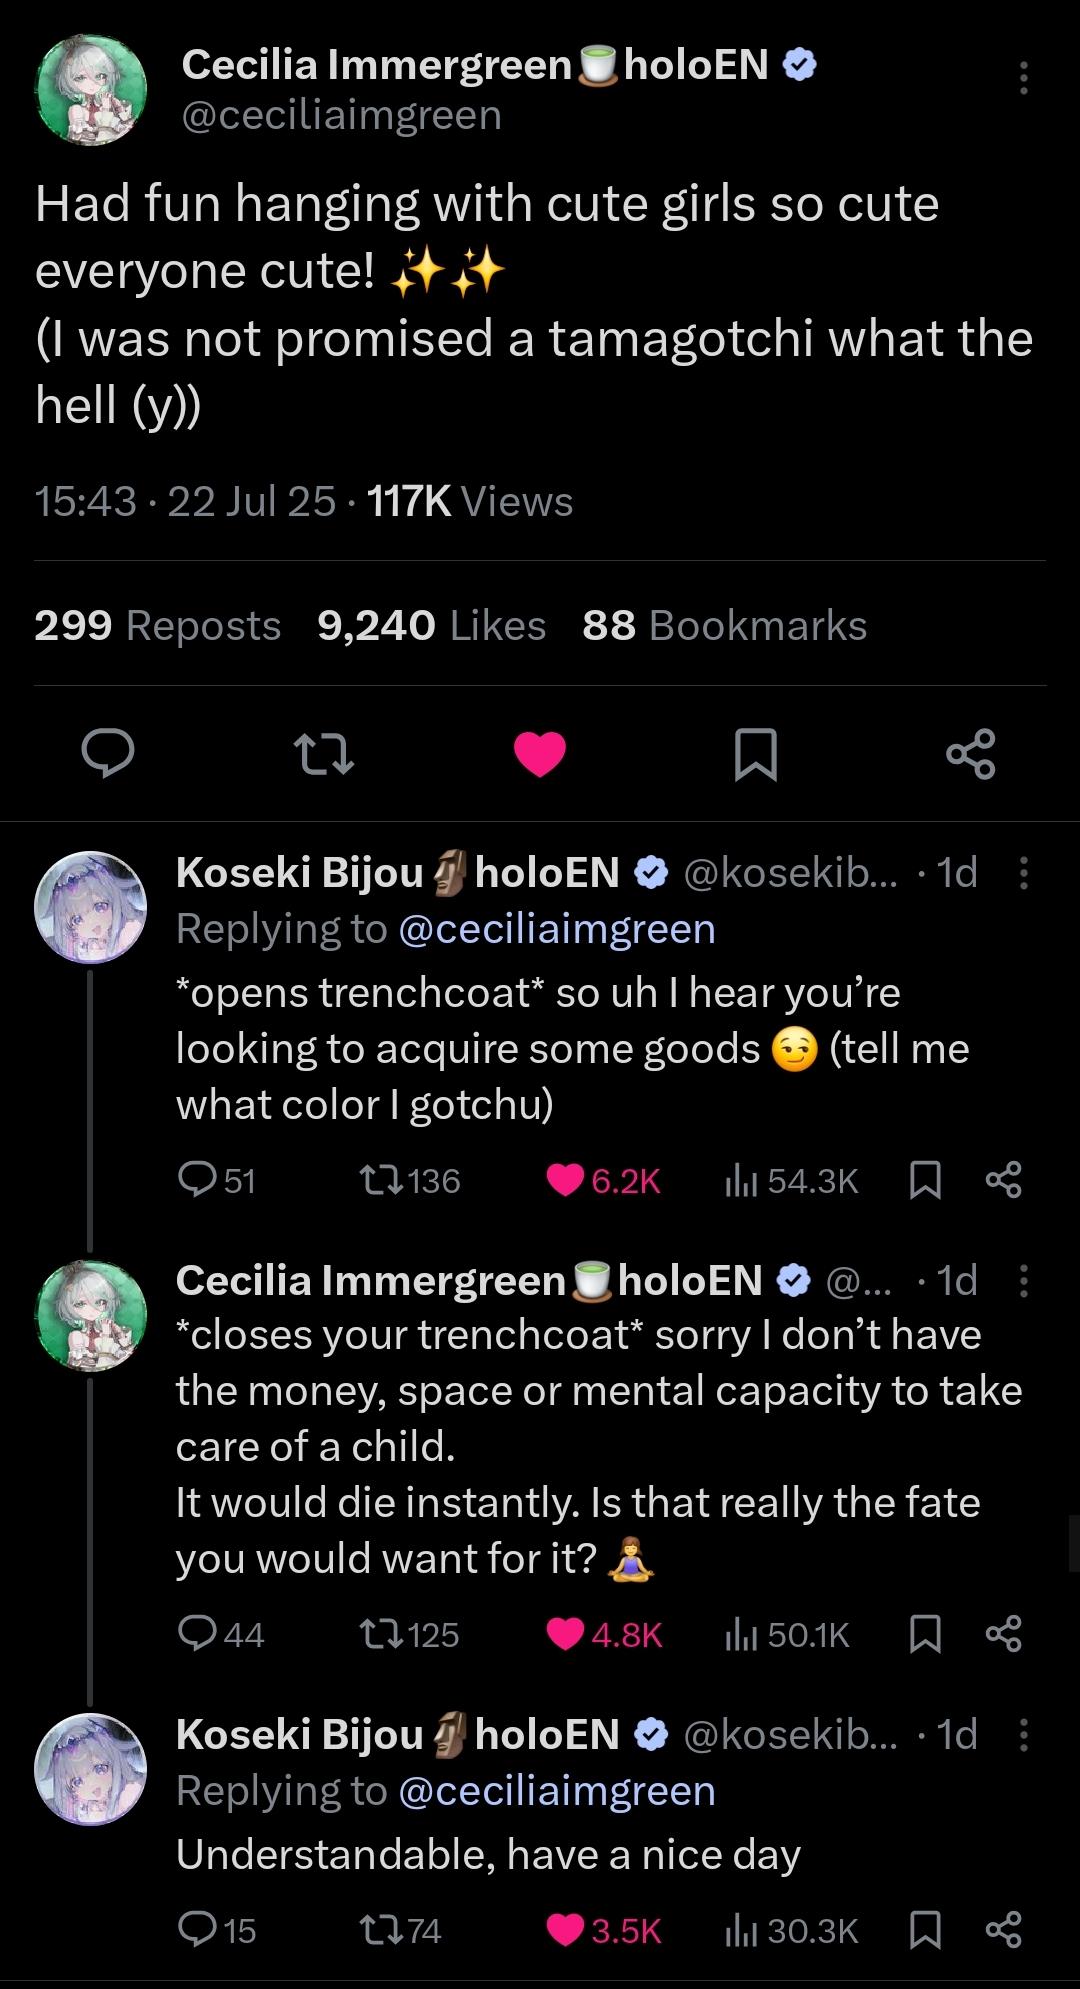Open options menu on trenchcoat reply
Image resolution: width=1080 pixels, height=1989 pixels.
click(x=1023, y=873)
